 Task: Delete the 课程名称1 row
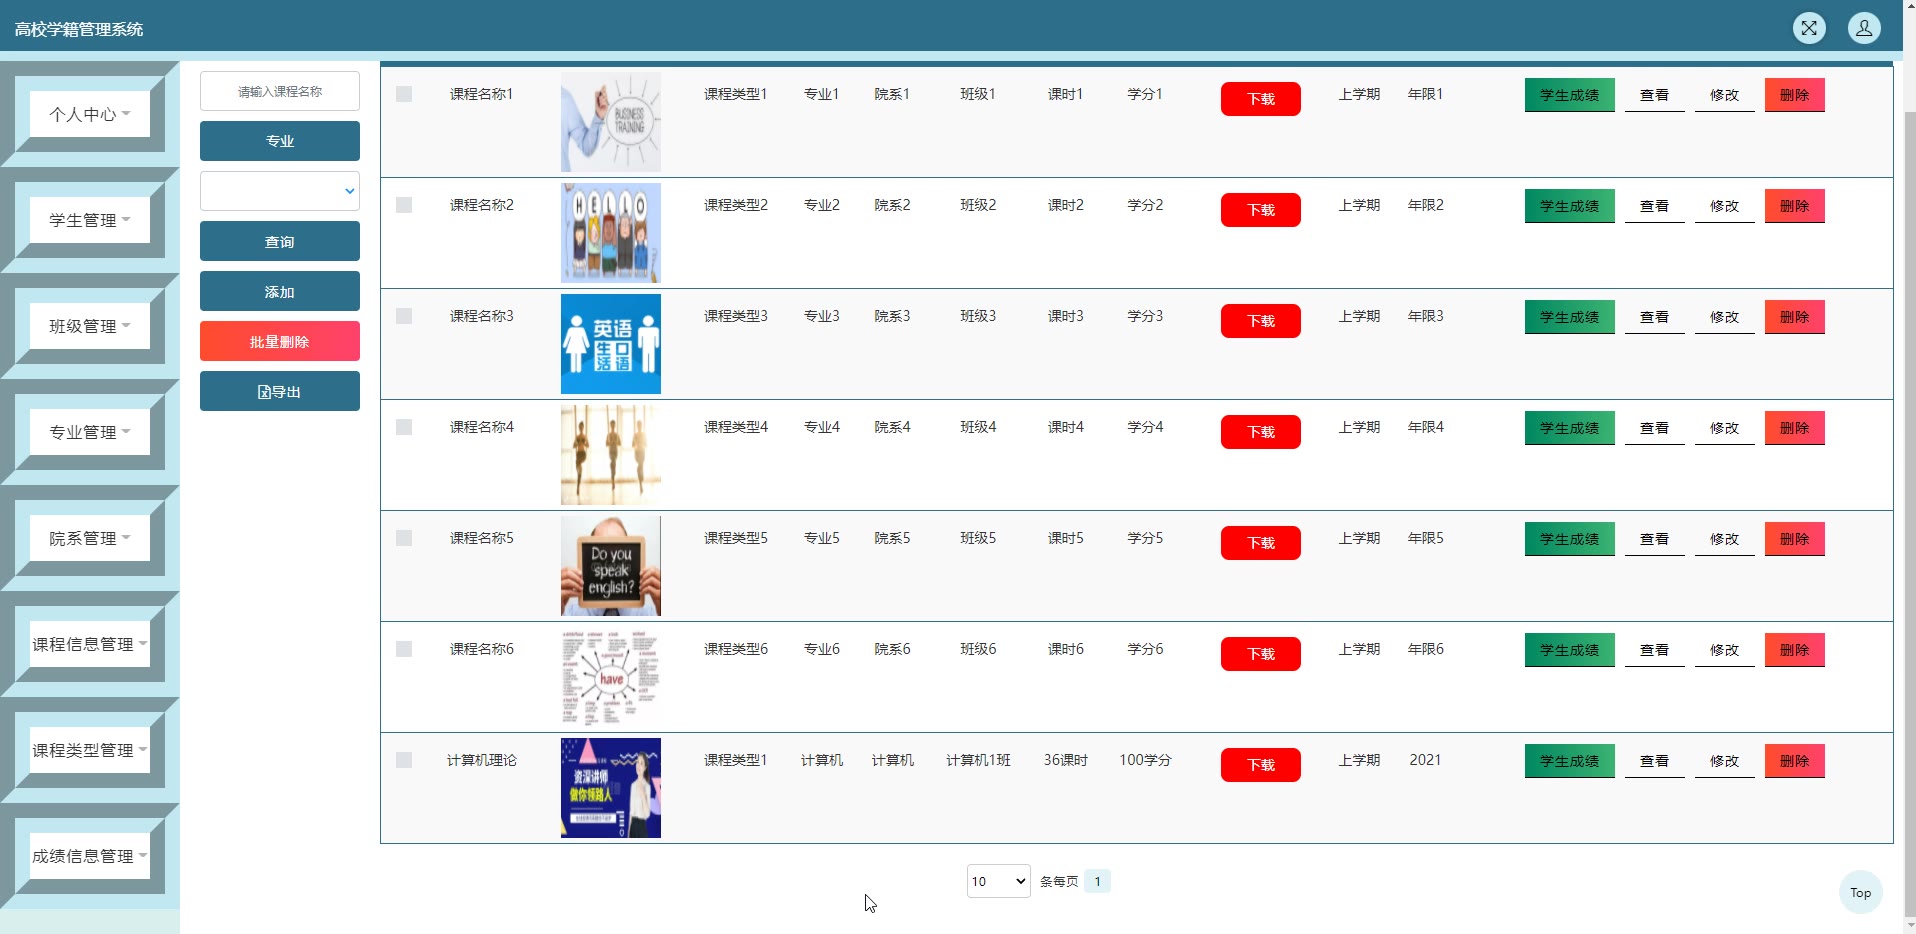(x=1795, y=95)
